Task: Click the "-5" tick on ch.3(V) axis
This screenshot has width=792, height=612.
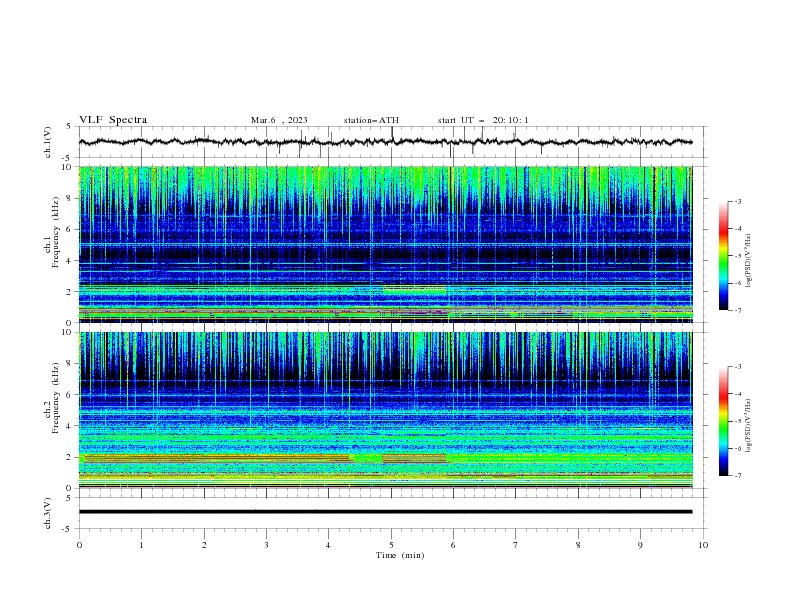Action: [x=67, y=529]
